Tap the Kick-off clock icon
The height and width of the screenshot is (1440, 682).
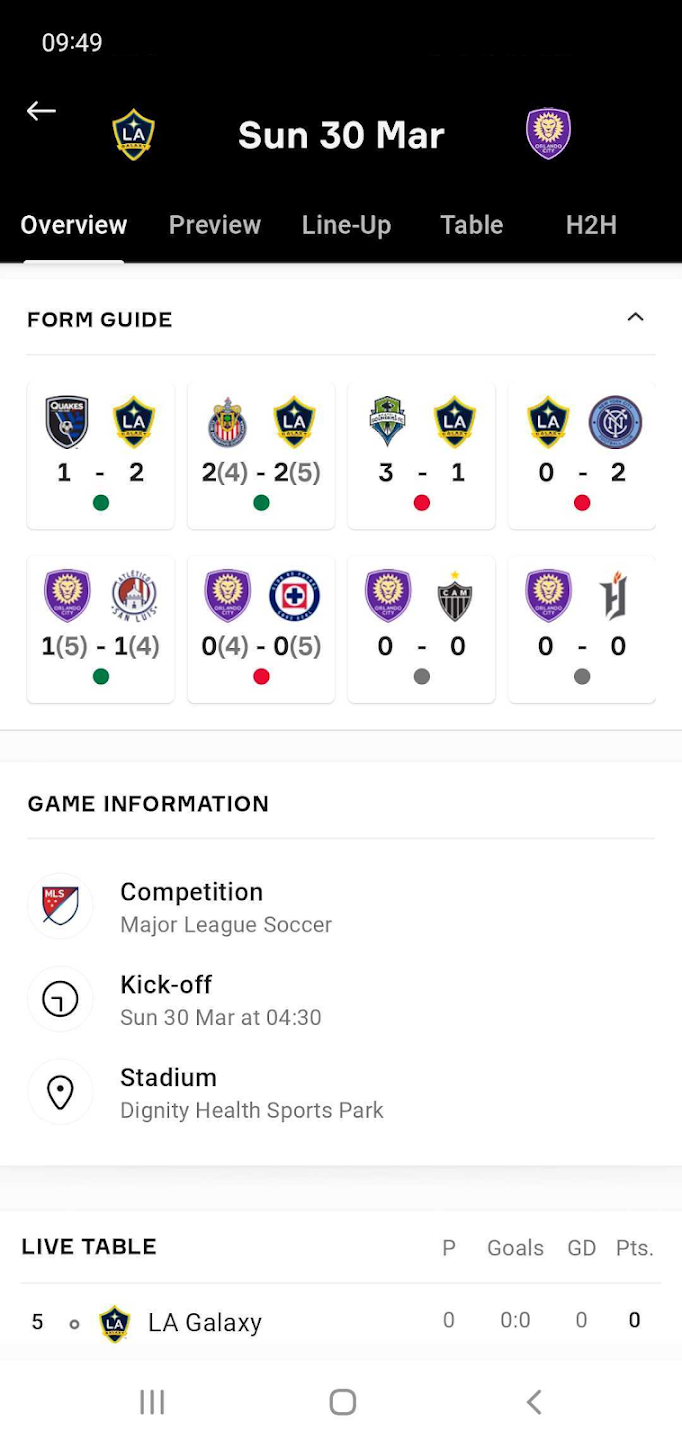(x=60, y=999)
